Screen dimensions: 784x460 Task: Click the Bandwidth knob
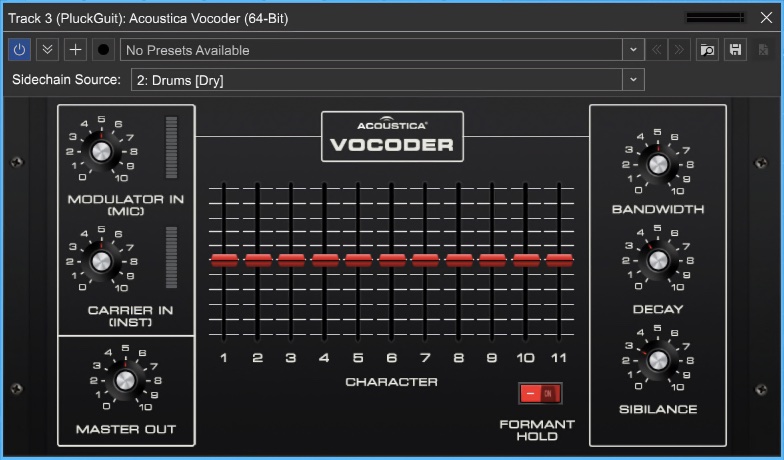coord(658,164)
